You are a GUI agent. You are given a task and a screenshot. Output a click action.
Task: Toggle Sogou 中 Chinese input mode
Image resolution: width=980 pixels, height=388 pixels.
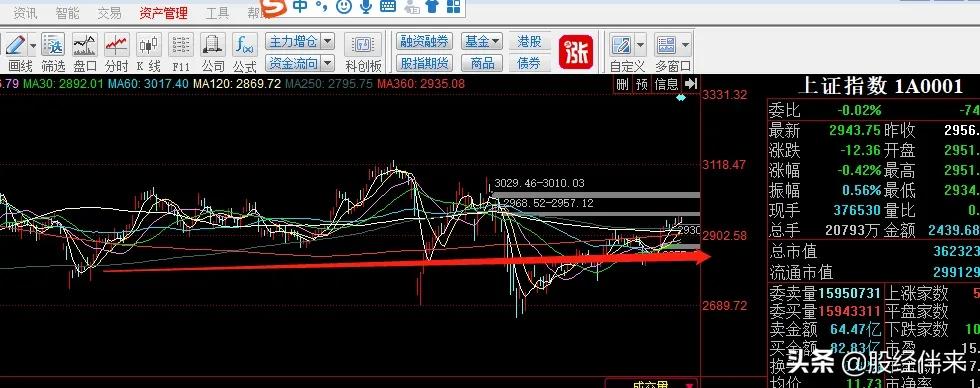tap(301, 6)
